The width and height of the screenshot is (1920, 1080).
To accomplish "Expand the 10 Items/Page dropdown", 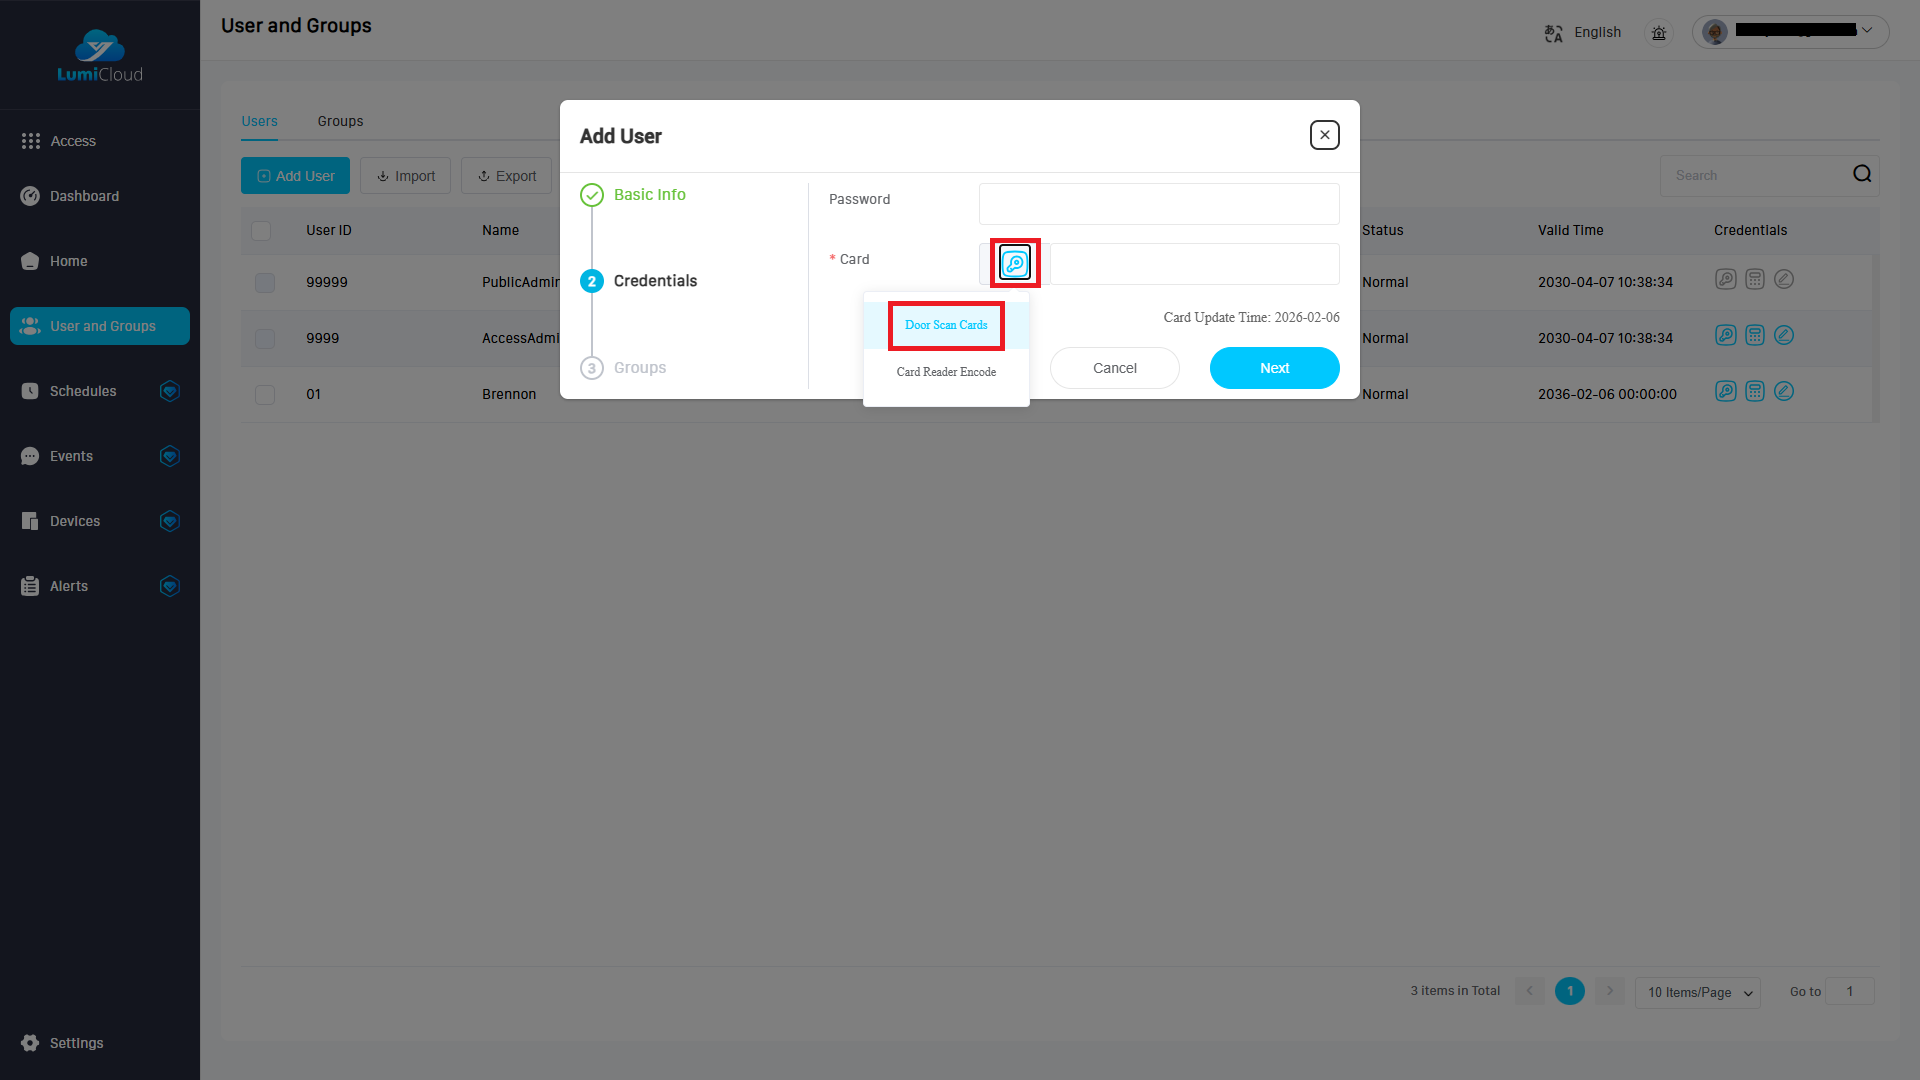I will point(1698,992).
